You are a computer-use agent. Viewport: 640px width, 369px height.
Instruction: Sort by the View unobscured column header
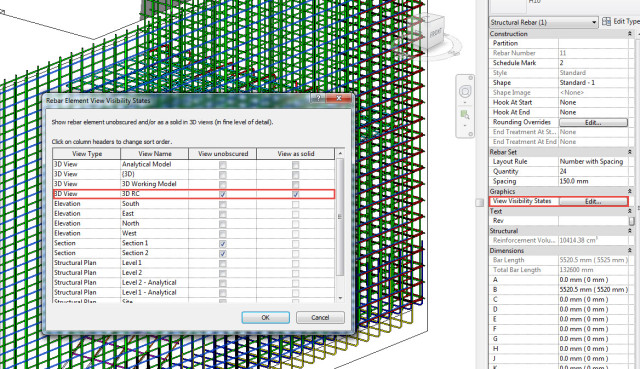(x=223, y=154)
